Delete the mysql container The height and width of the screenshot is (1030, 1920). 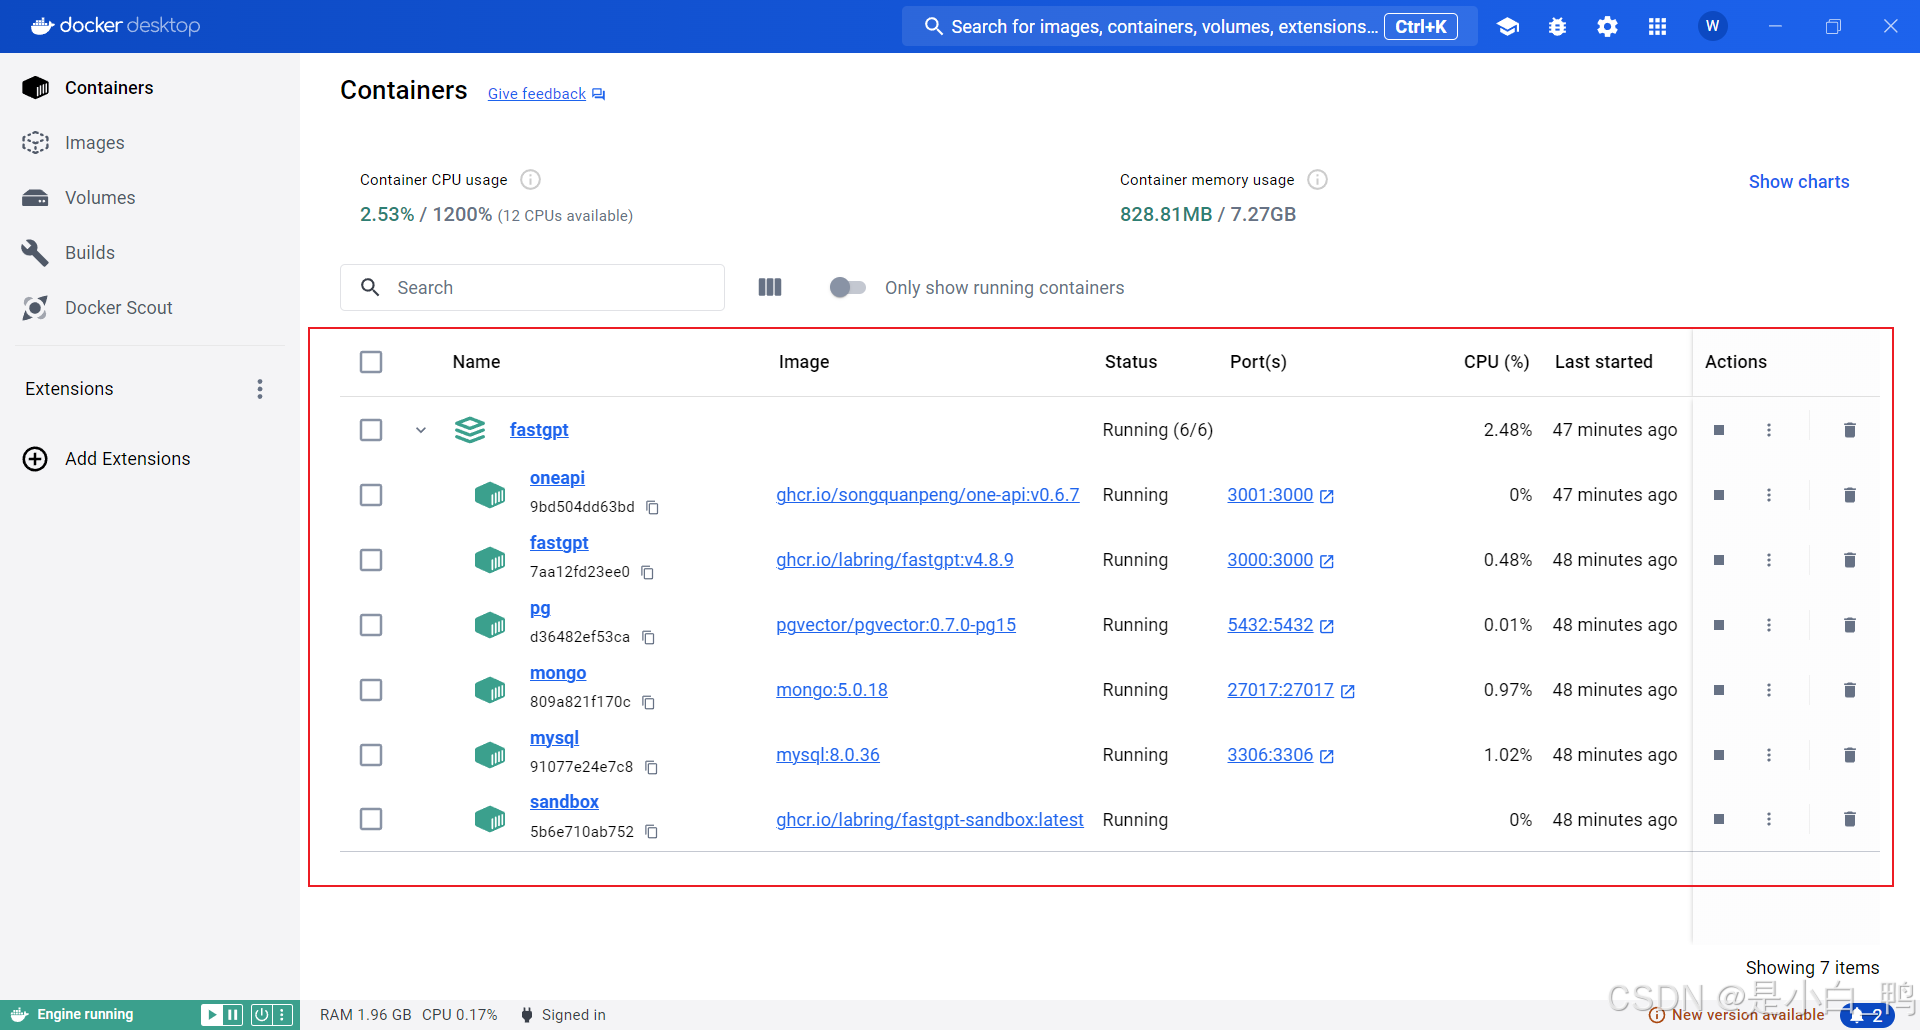[1850, 755]
